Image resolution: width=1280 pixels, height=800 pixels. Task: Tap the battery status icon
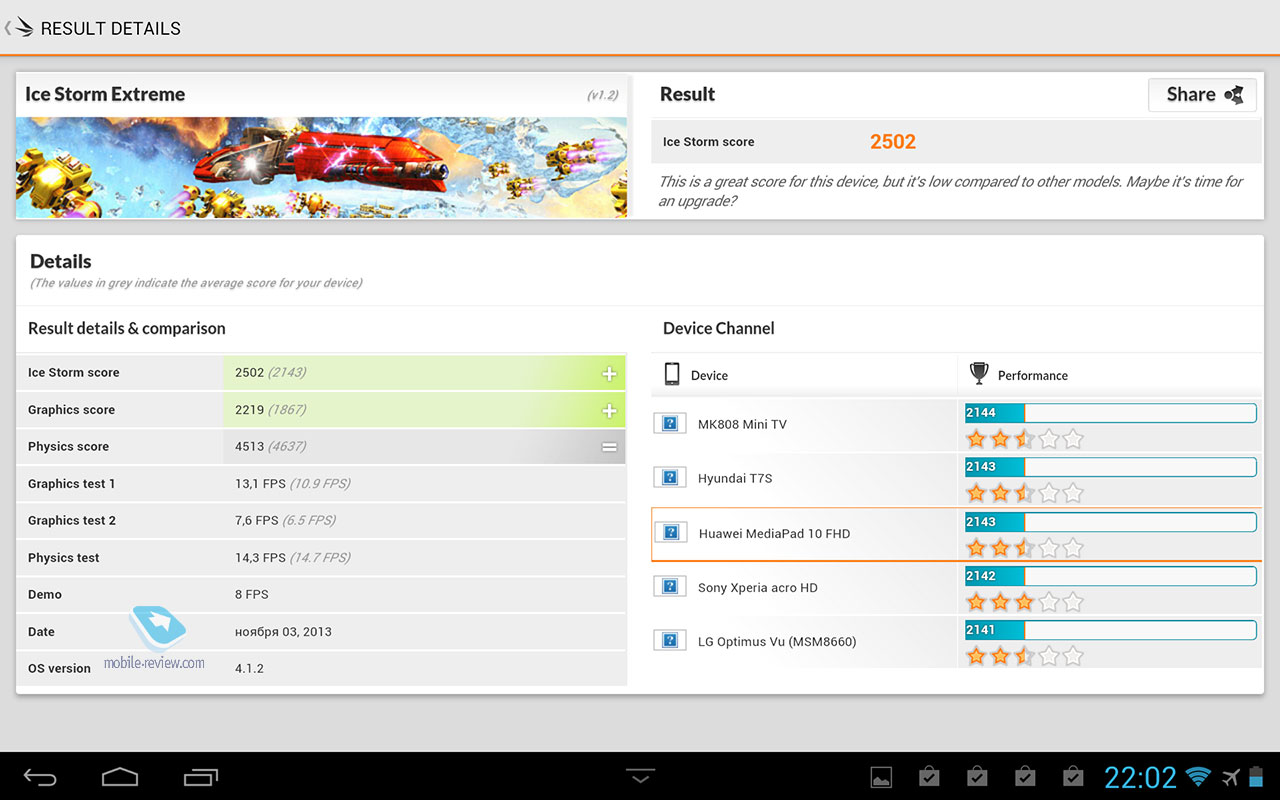tap(1257, 777)
